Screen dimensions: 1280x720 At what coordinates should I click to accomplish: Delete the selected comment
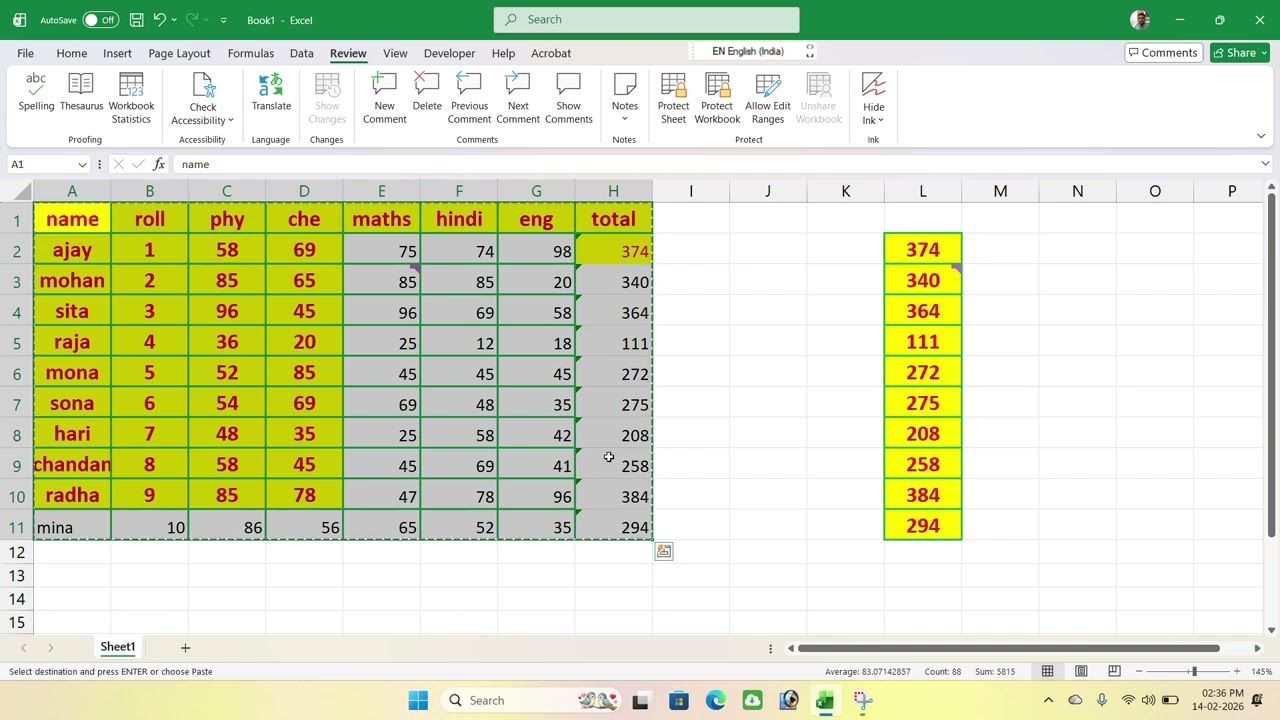point(427,93)
